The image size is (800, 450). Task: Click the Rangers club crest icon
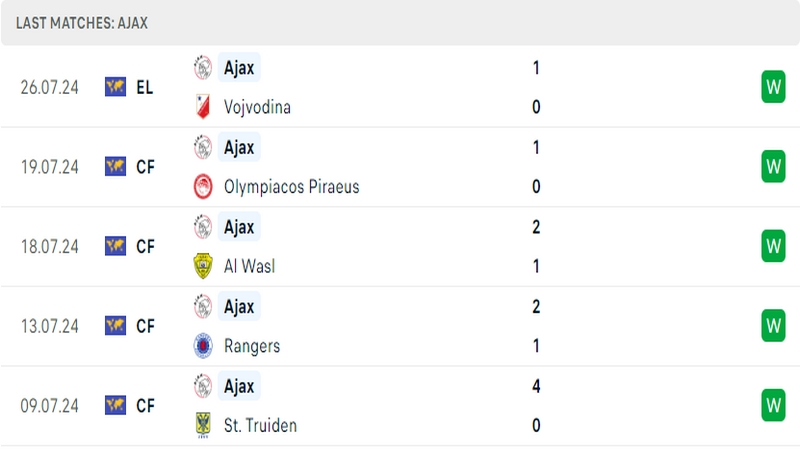pyautogui.click(x=203, y=346)
